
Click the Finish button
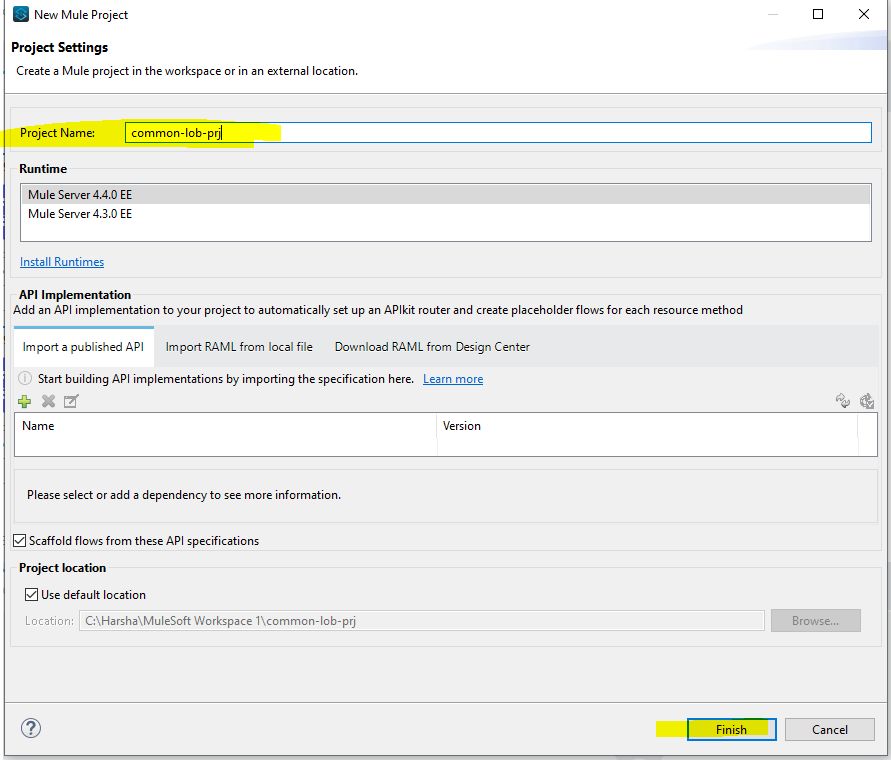pos(731,729)
